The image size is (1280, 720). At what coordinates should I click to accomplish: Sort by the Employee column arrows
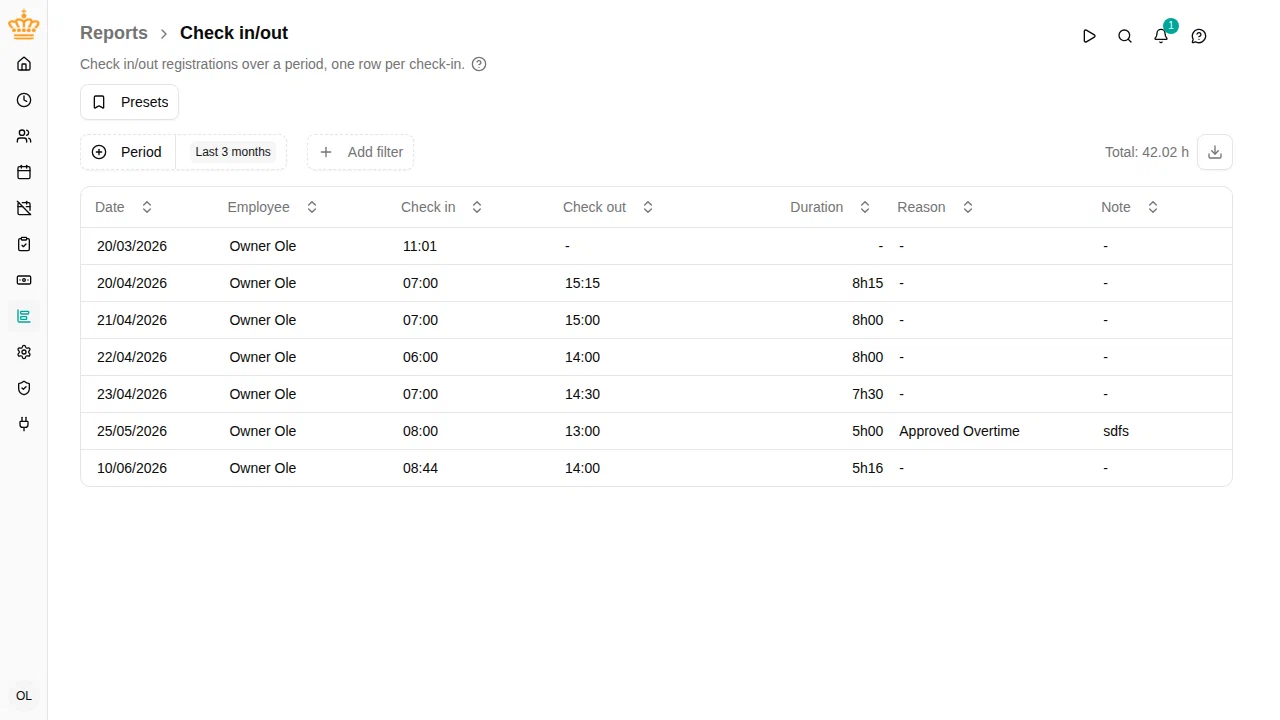pyautogui.click(x=312, y=207)
